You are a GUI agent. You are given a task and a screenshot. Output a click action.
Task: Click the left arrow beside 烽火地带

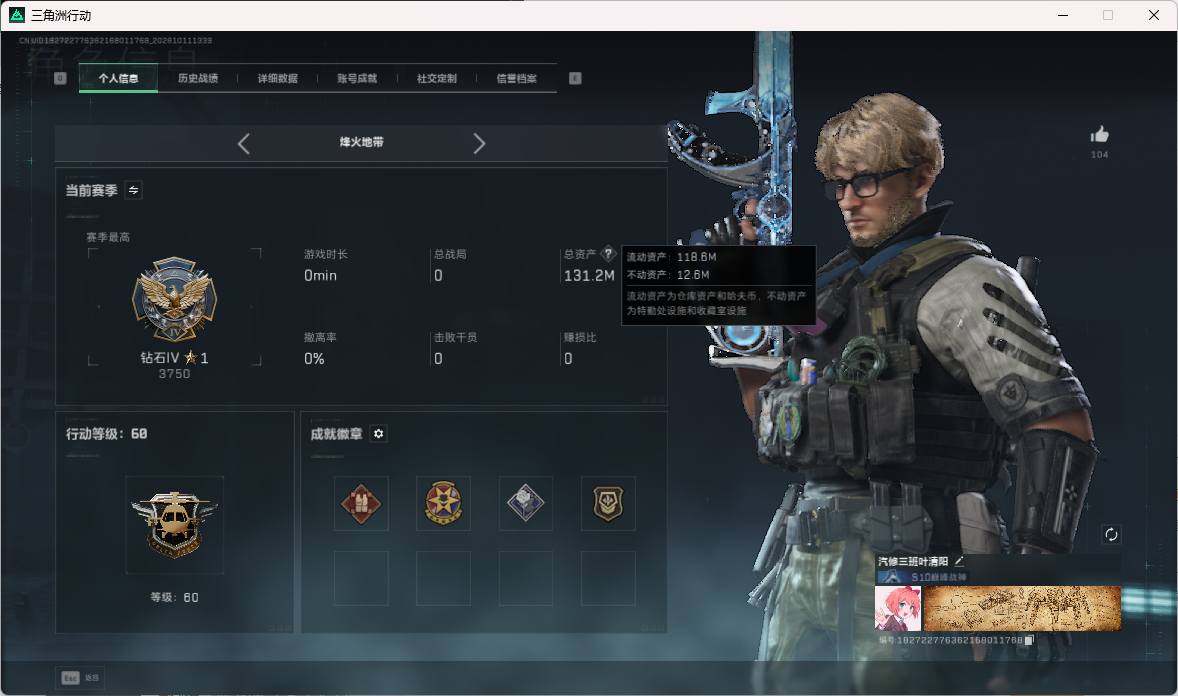tap(243, 144)
